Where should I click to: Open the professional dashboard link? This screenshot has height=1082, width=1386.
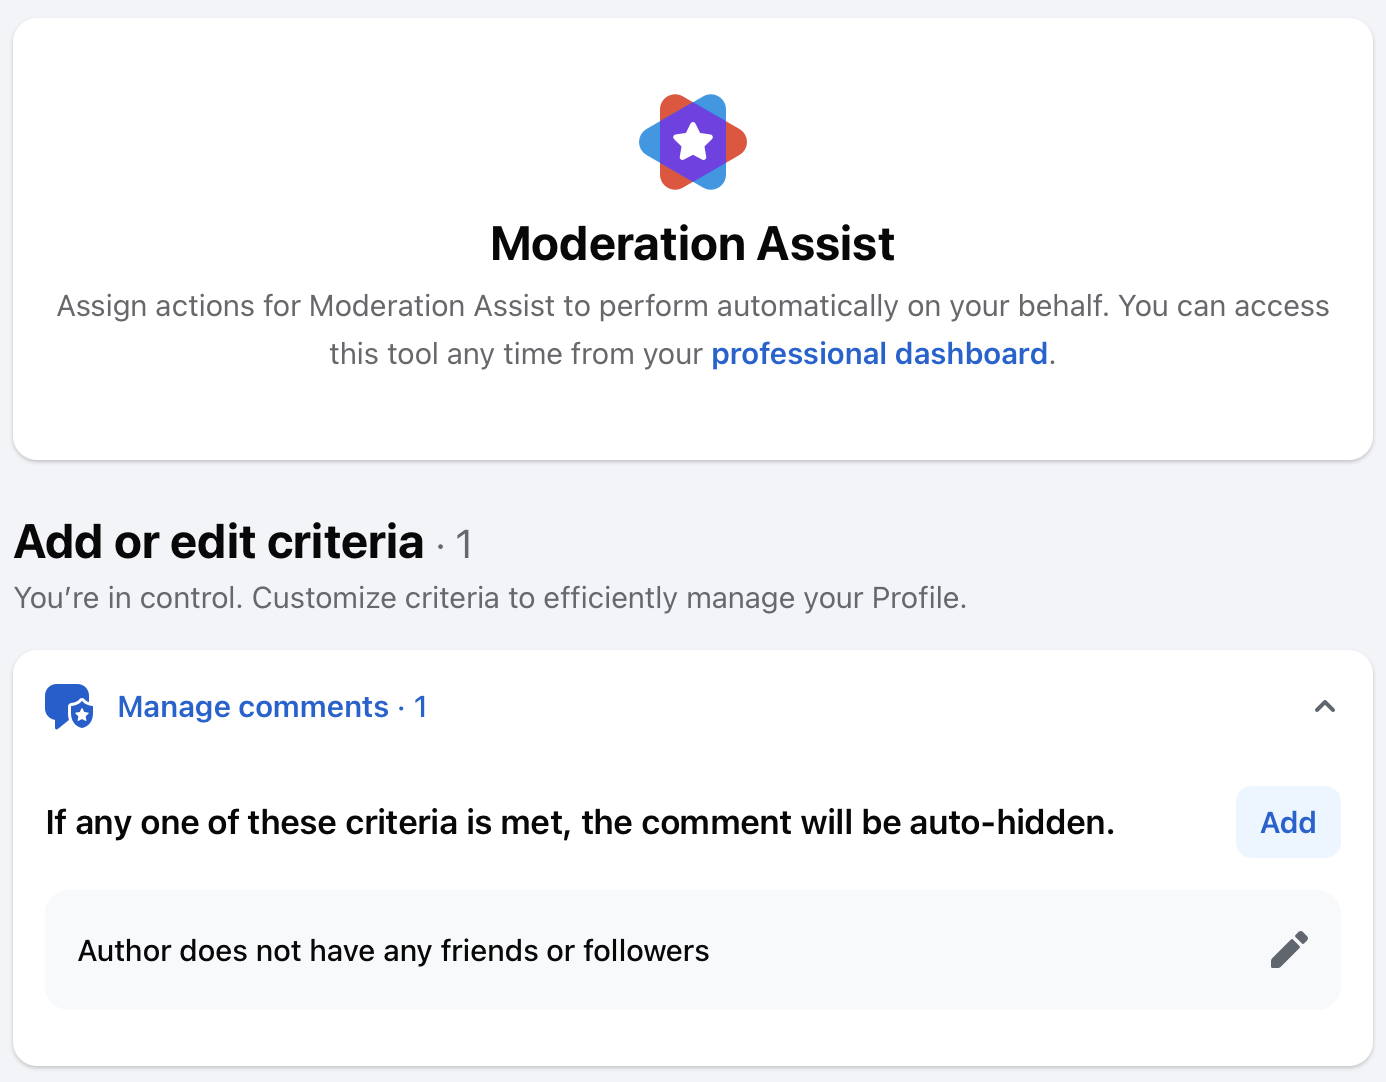point(878,353)
